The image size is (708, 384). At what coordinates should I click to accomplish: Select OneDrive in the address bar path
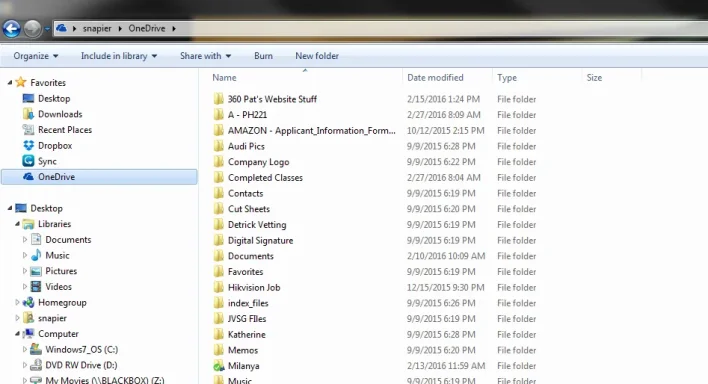pos(147,28)
